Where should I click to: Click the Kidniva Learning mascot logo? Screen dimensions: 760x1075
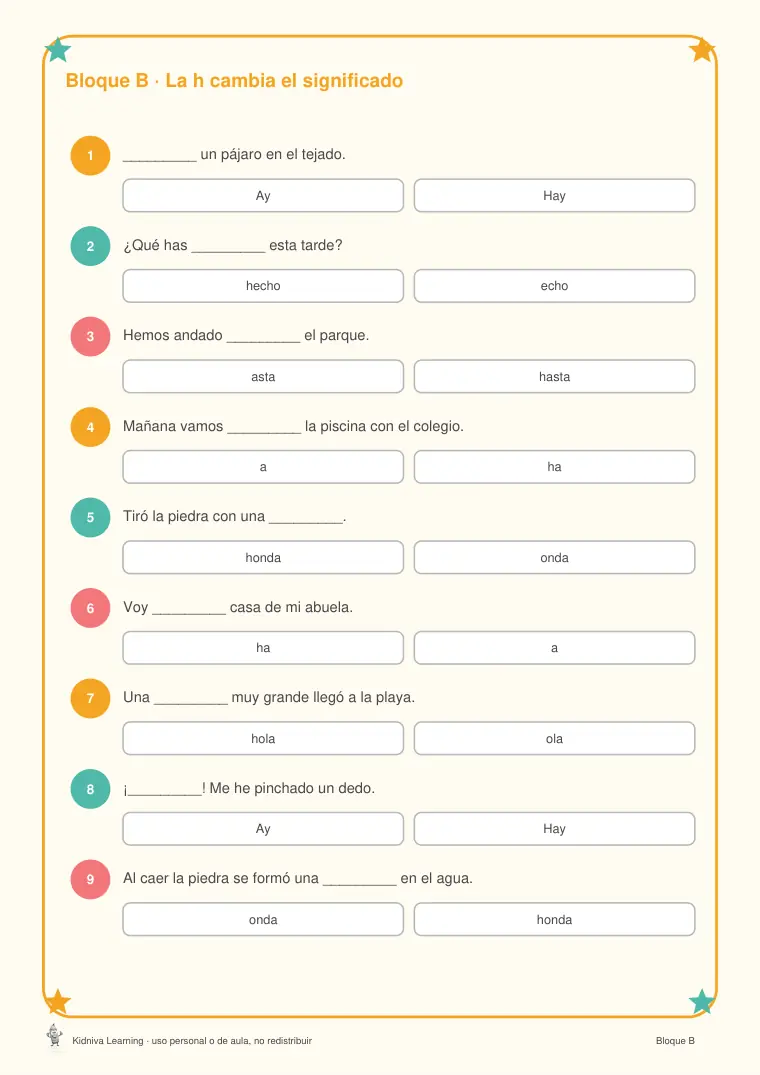54,1035
